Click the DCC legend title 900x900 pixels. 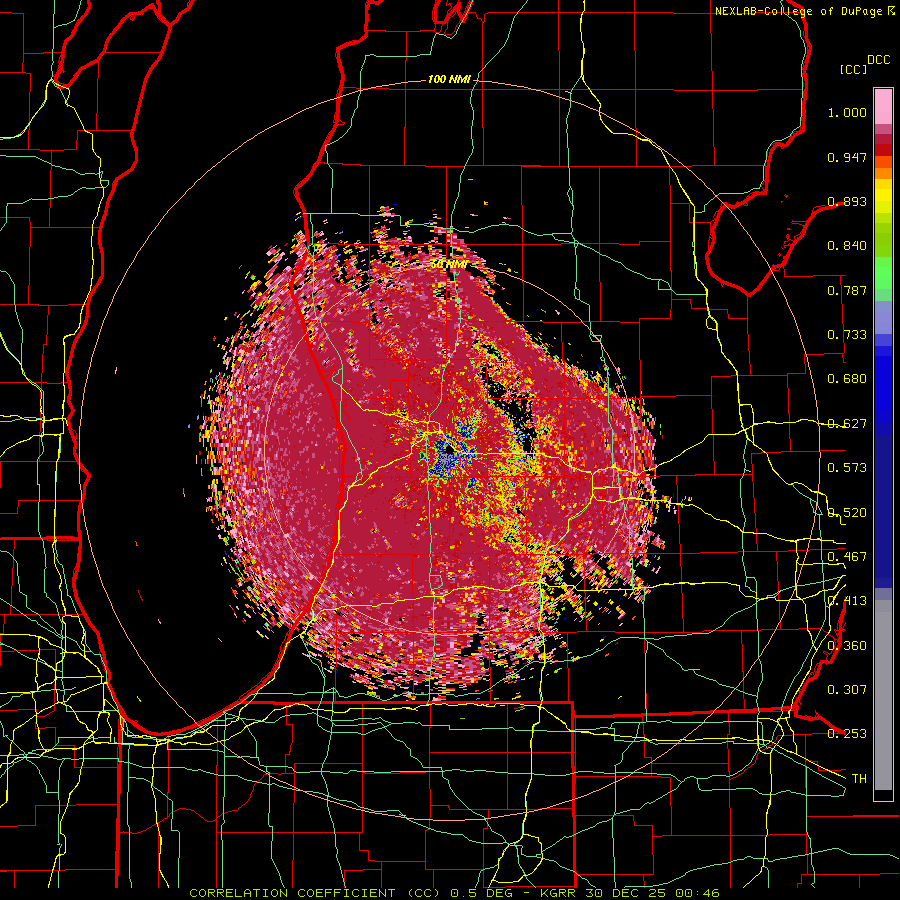coord(878,60)
